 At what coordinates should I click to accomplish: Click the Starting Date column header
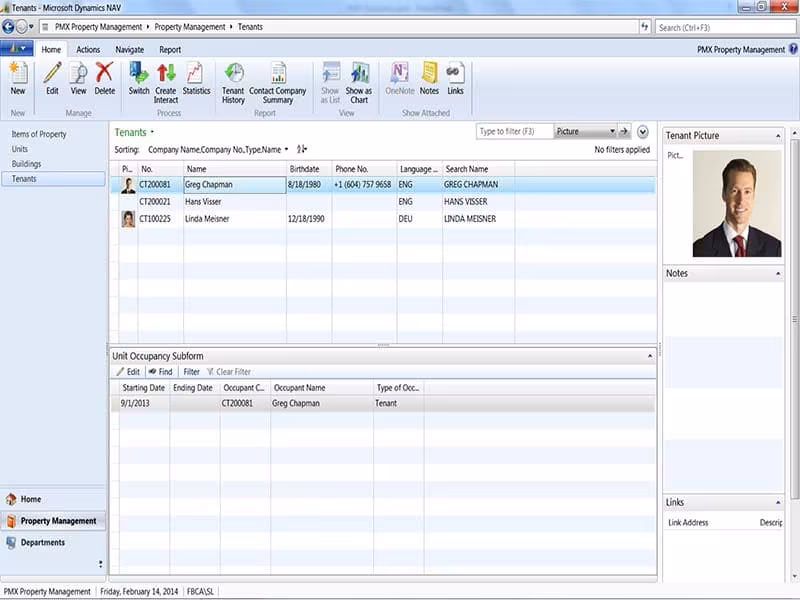coord(144,388)
